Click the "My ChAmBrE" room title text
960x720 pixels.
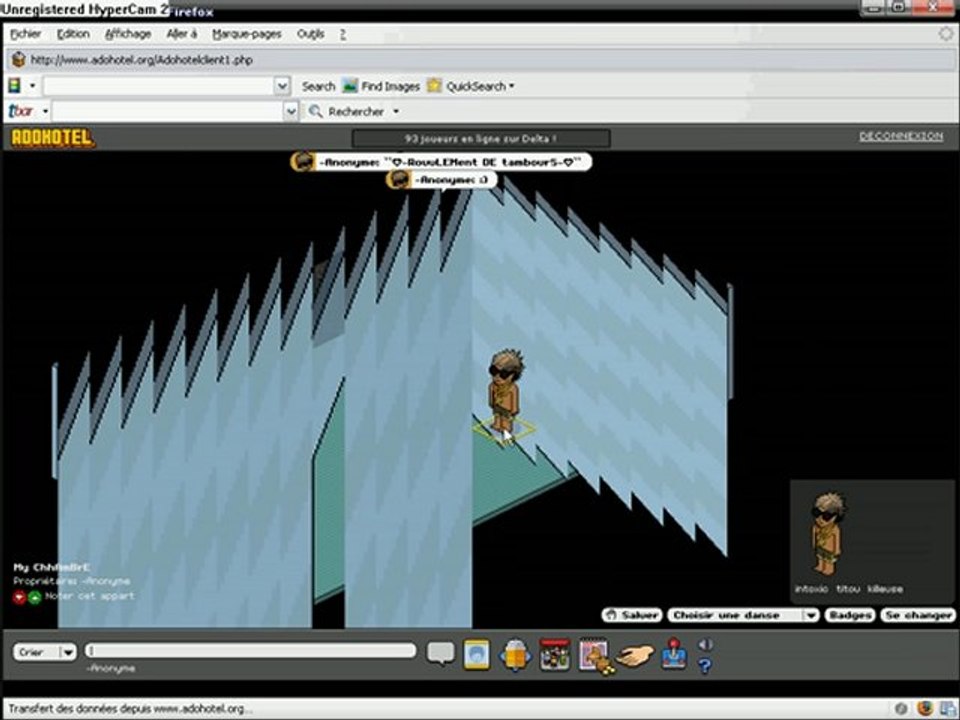coord(51,567)
